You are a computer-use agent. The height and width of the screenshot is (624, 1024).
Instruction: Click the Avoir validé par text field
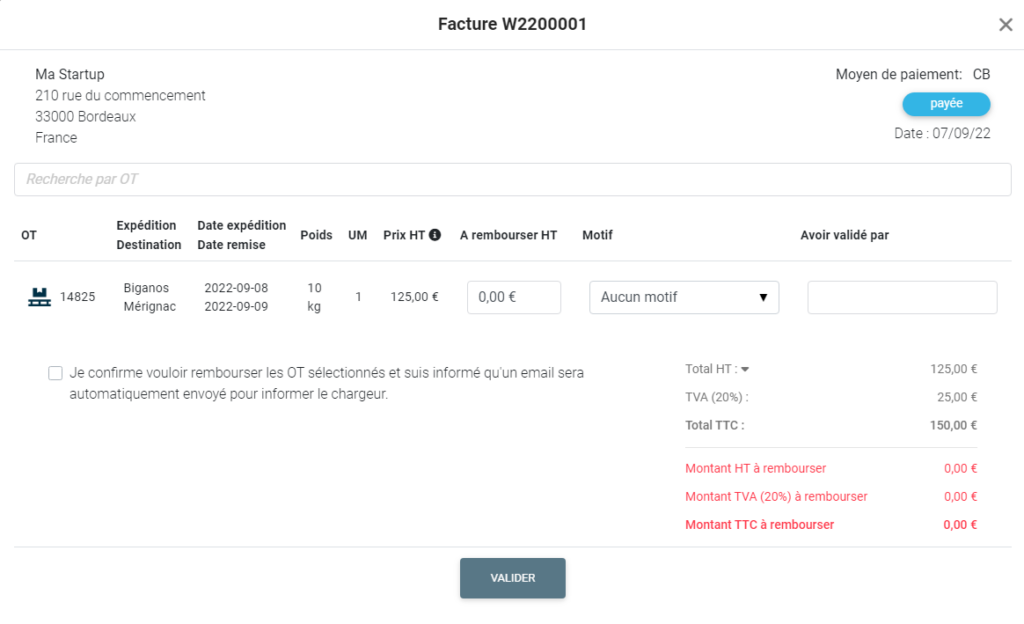(x=902, y=297)
